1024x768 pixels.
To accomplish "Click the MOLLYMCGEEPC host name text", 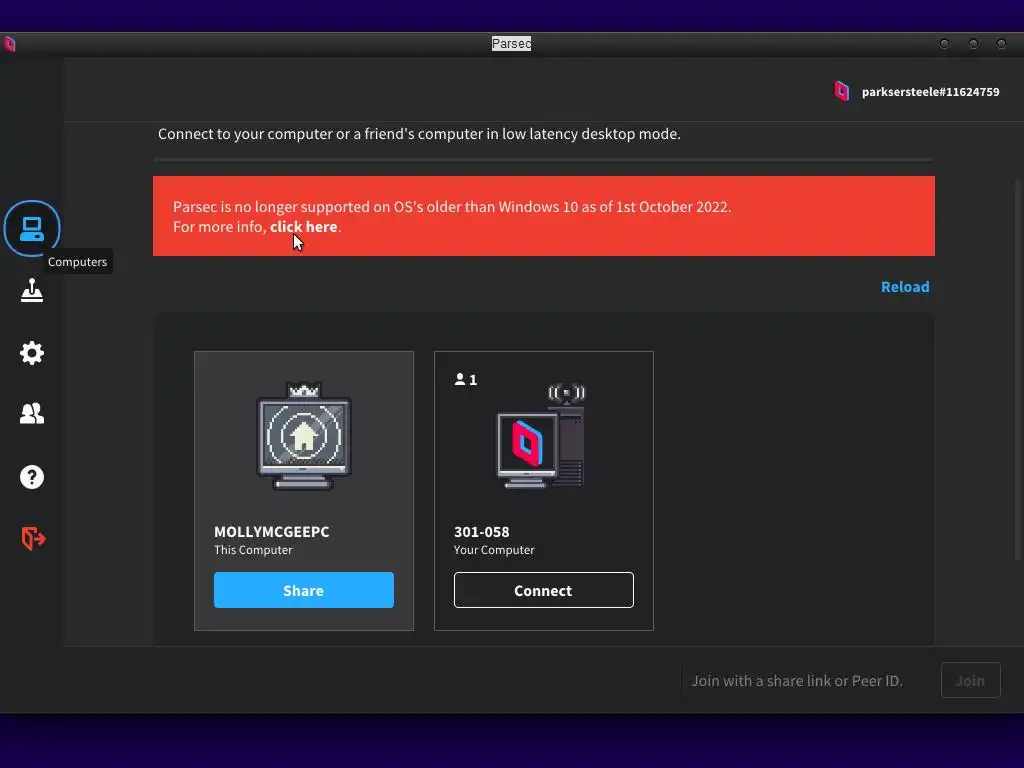I will pyautogui.click(x=272, y=532).
